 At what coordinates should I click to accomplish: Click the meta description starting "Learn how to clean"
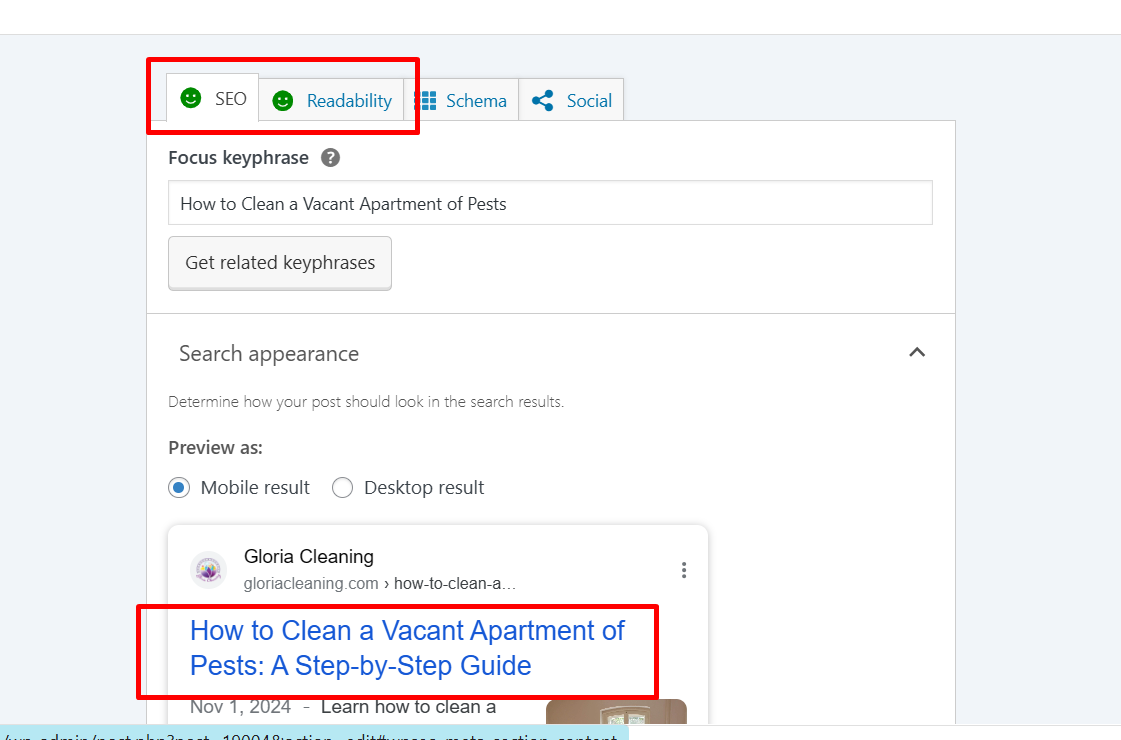pyautogui.click(x=408, y=708)
